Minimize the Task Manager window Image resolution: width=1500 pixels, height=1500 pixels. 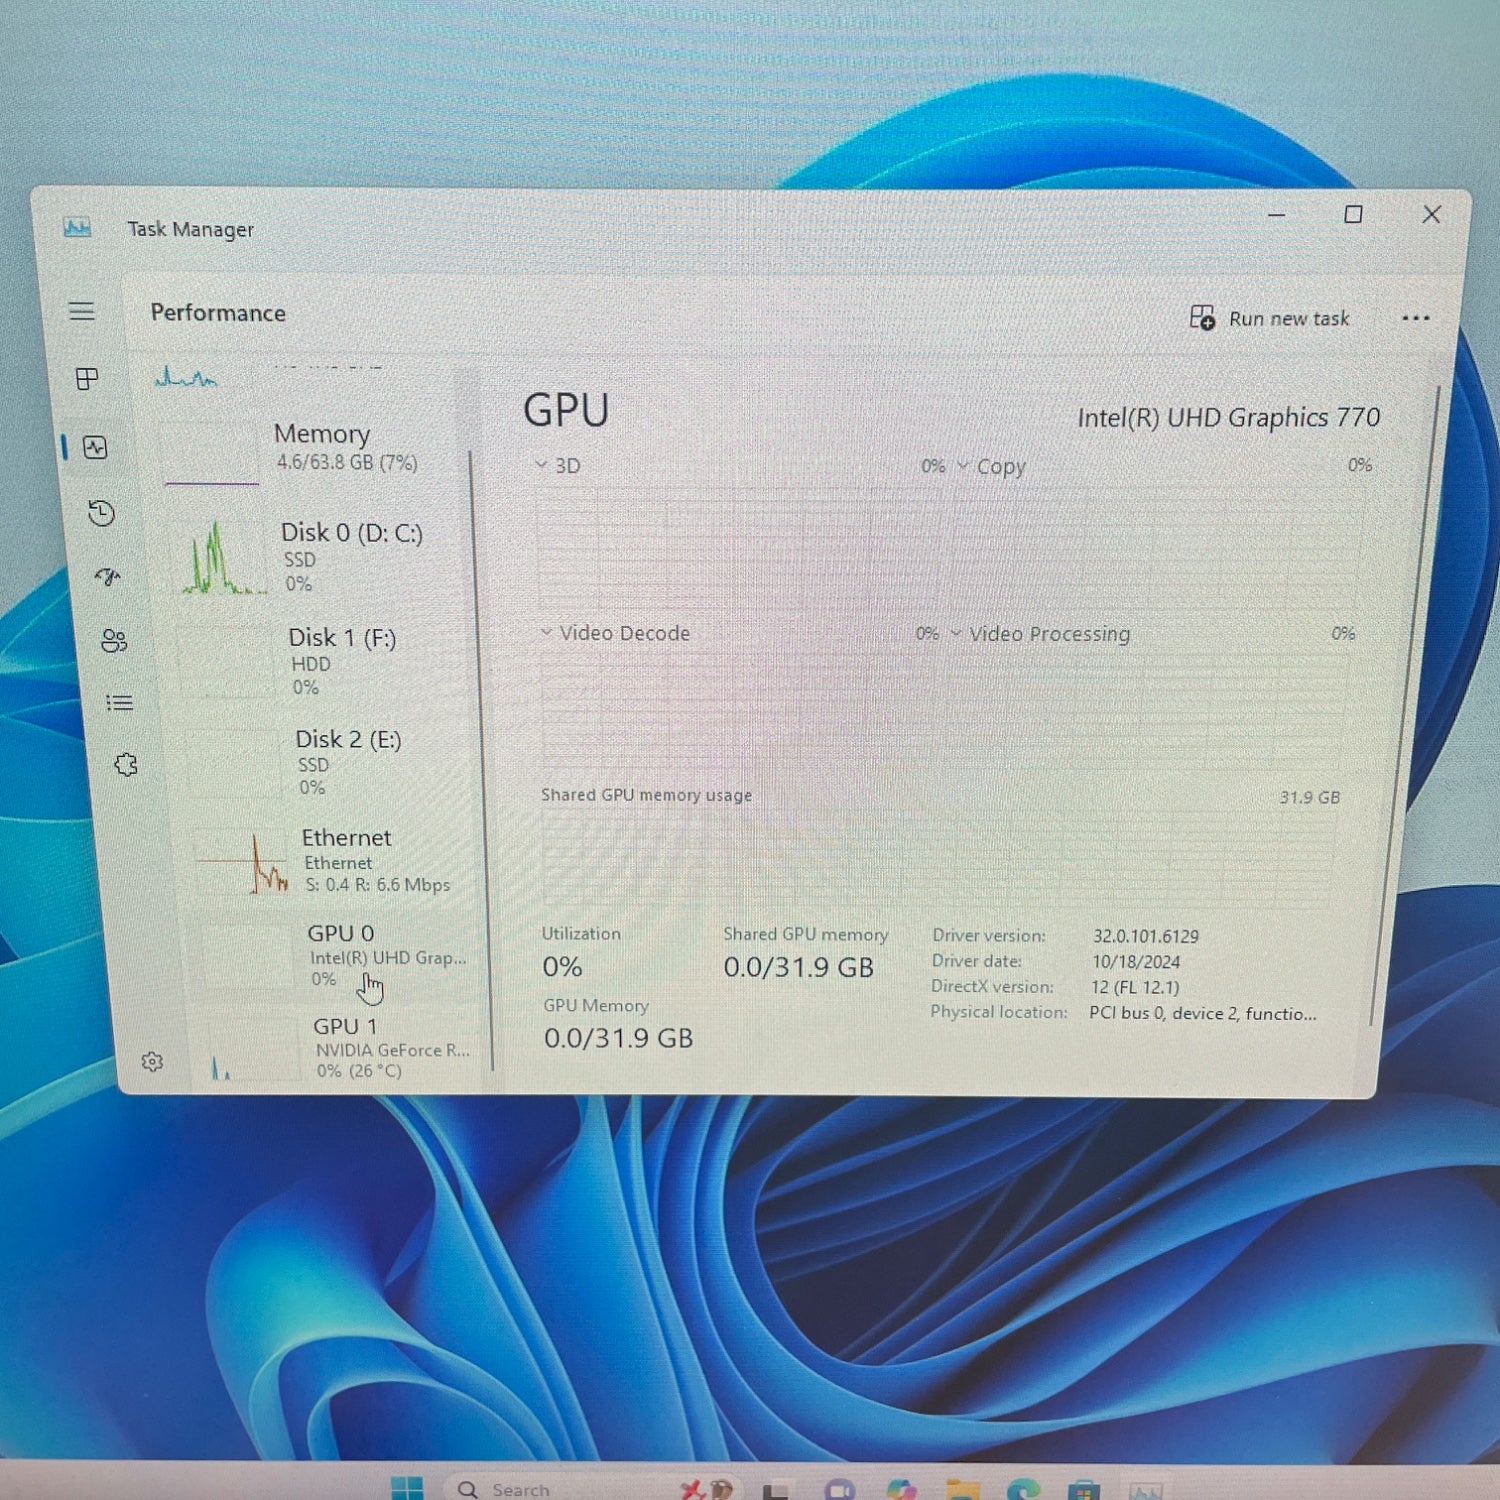tap(1277, 214)
